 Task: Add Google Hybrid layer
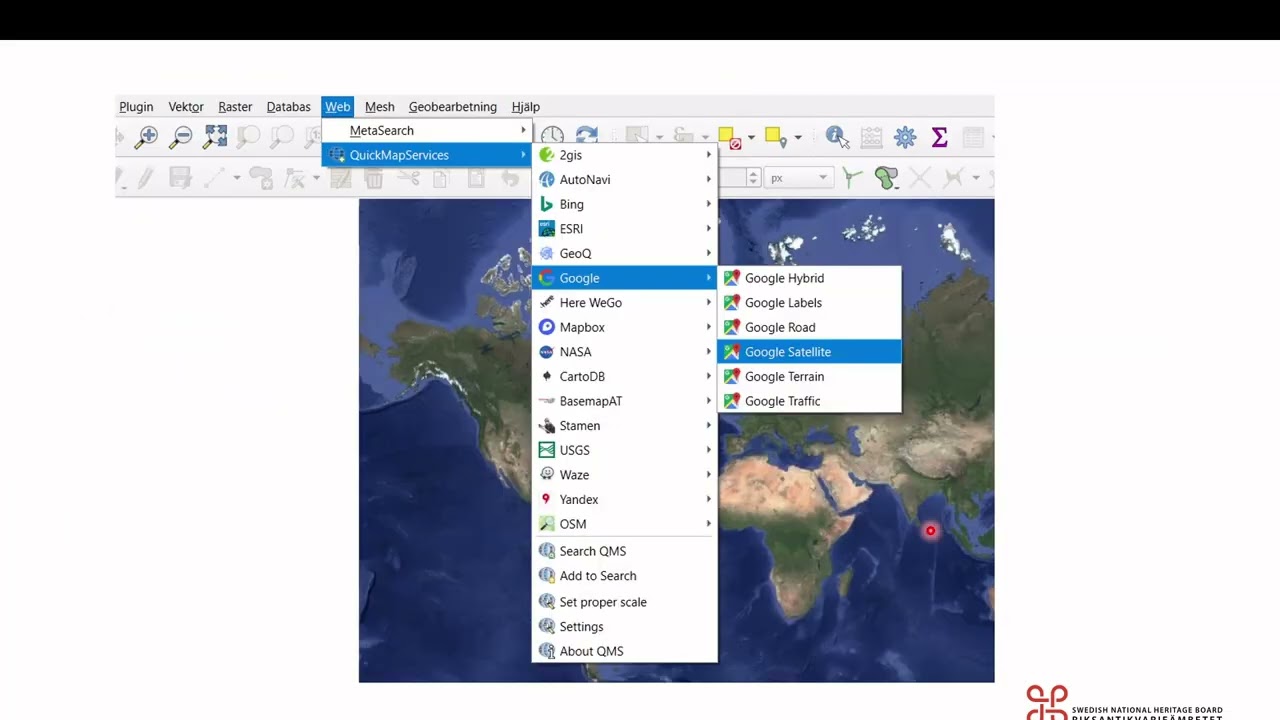pos(809,278)
